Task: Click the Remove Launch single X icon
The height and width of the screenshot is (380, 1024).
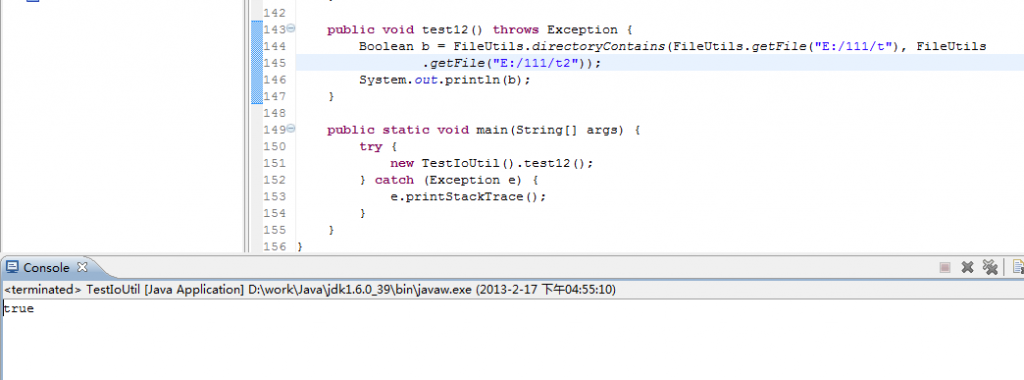Action: point(967,267)
